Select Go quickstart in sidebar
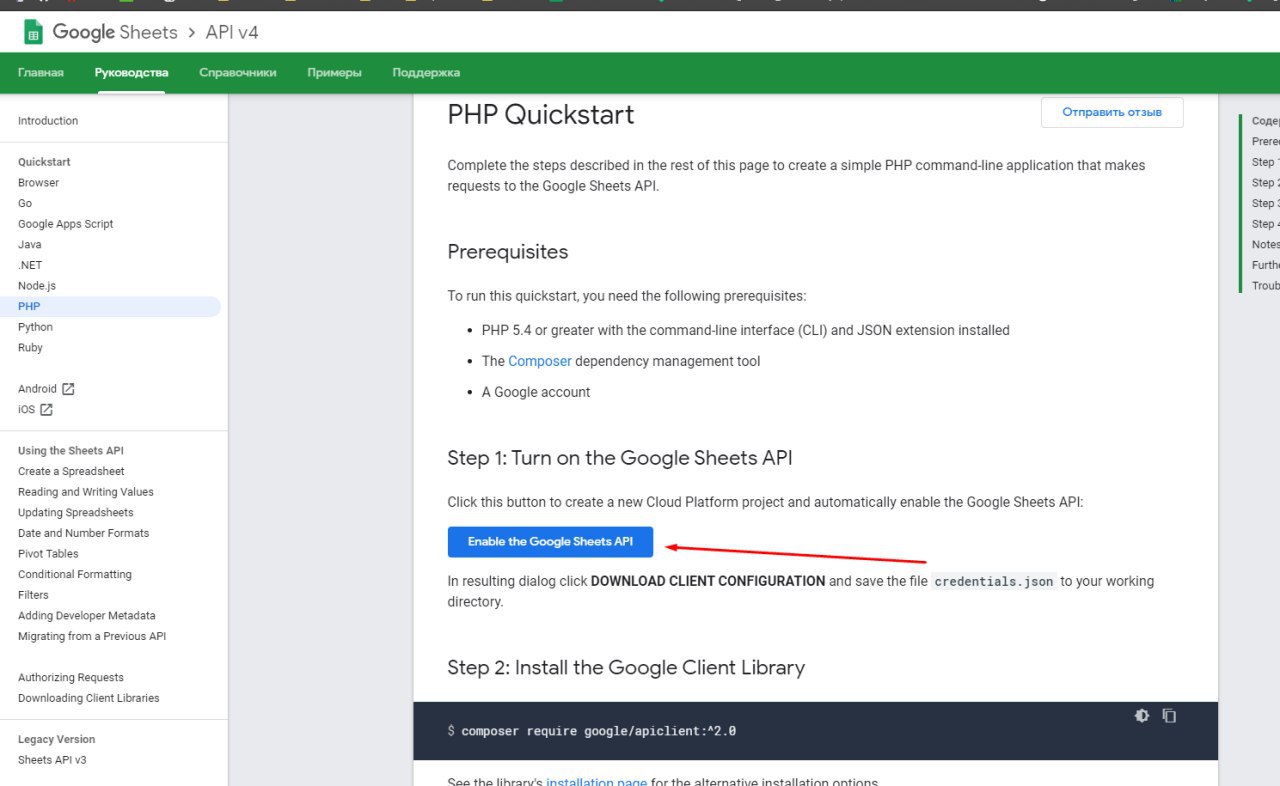The image size is (1280, 786). pyautogui.click(x=25, y=203)
